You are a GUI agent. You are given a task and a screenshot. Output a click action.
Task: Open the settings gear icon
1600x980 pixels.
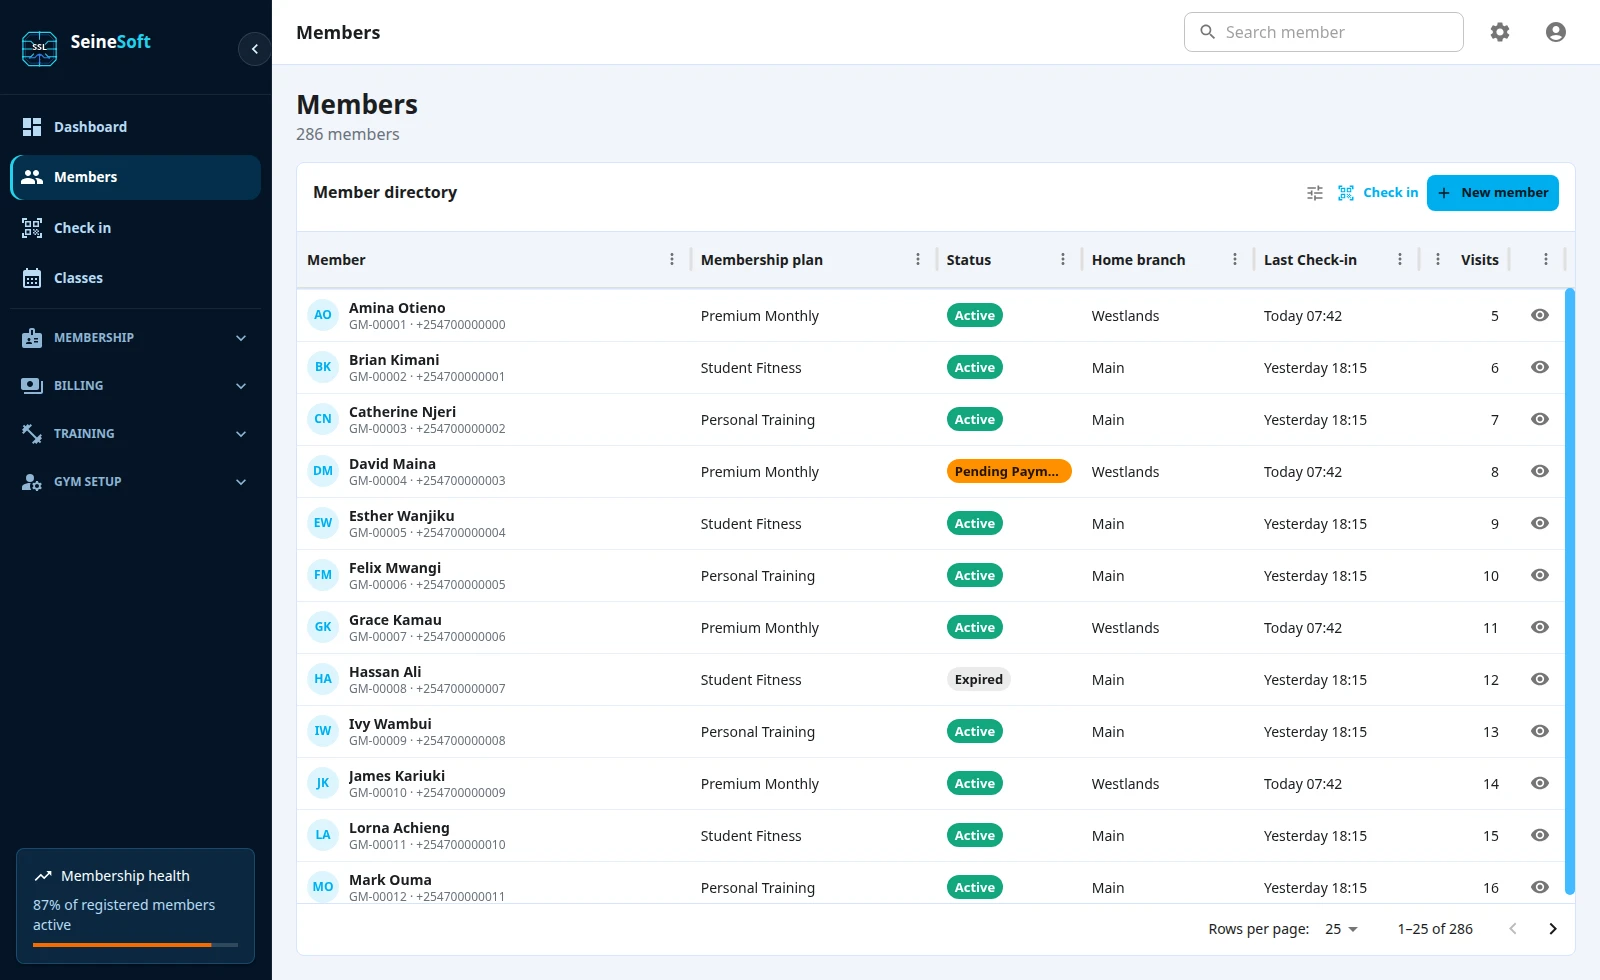point(1500,32)
